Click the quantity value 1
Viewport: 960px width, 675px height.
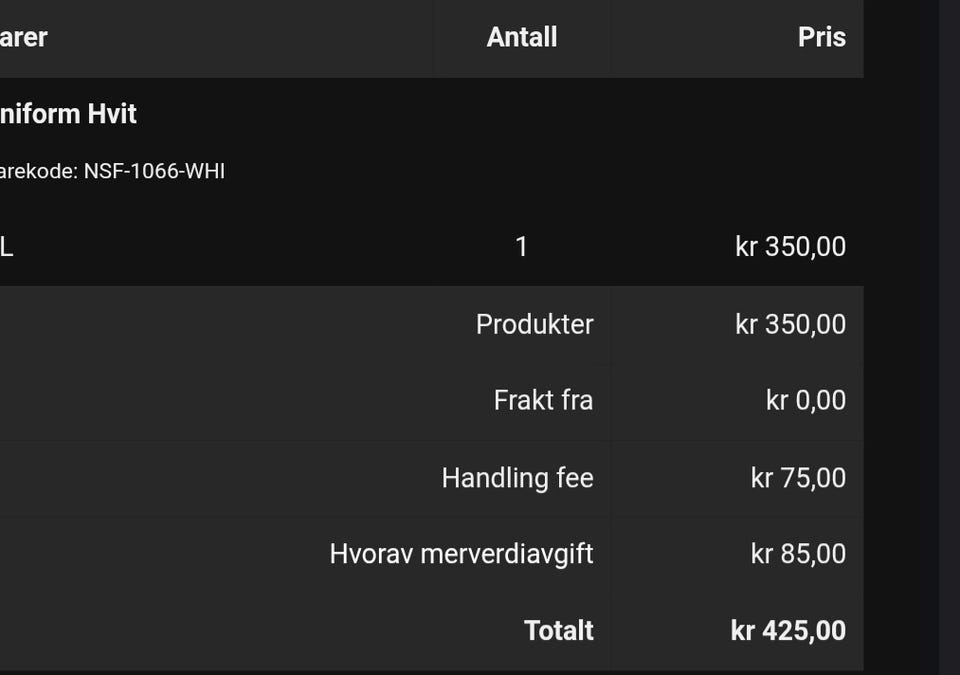(521, 247)
